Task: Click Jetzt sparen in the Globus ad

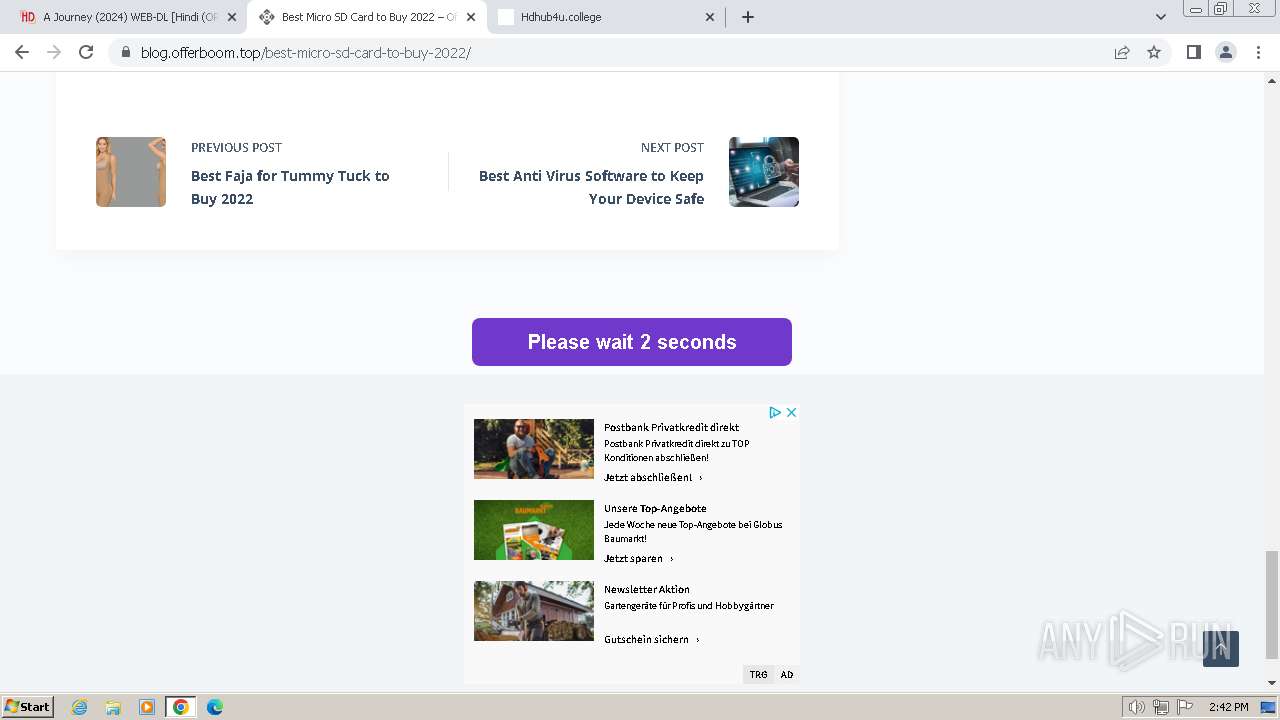Action: [639, 559]
